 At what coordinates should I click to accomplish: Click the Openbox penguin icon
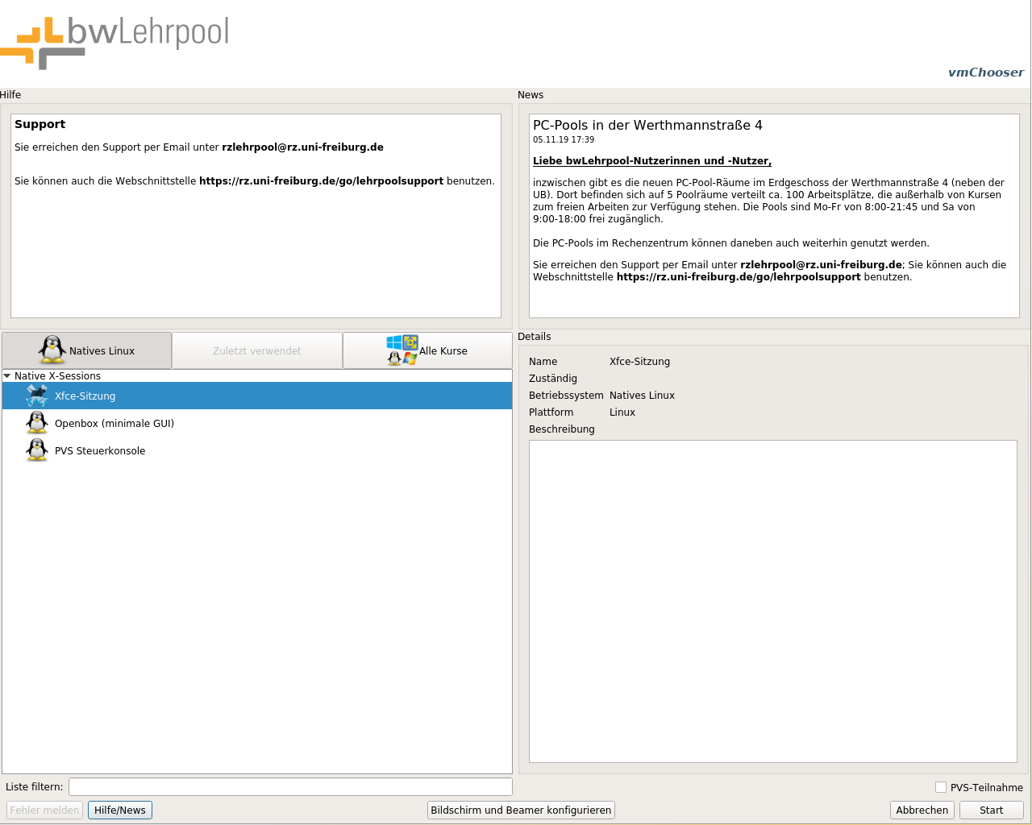pyautogui.click(x=37, y=423)
